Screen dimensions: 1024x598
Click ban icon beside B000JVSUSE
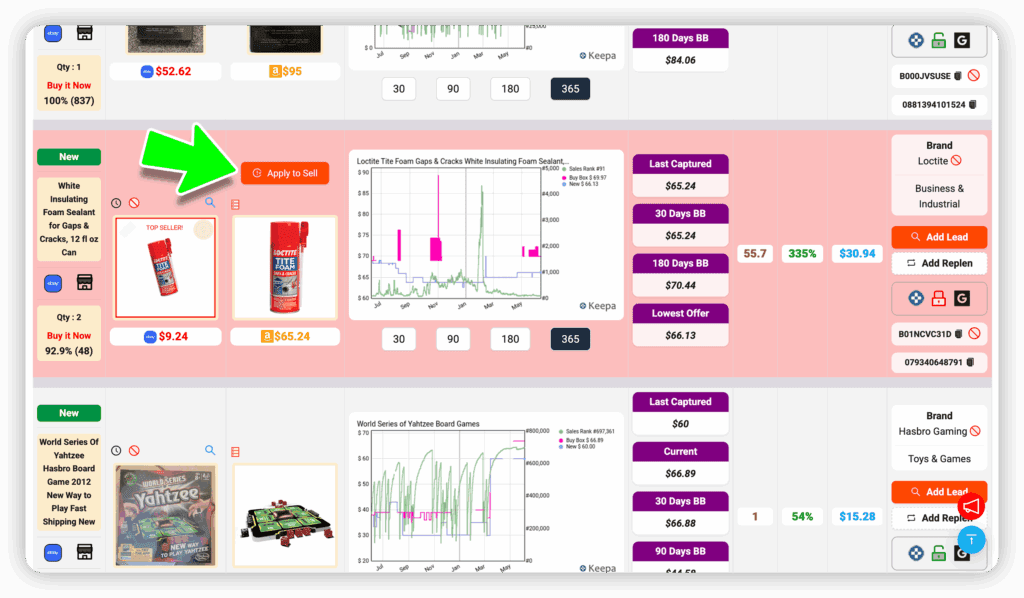coord(974,75)
